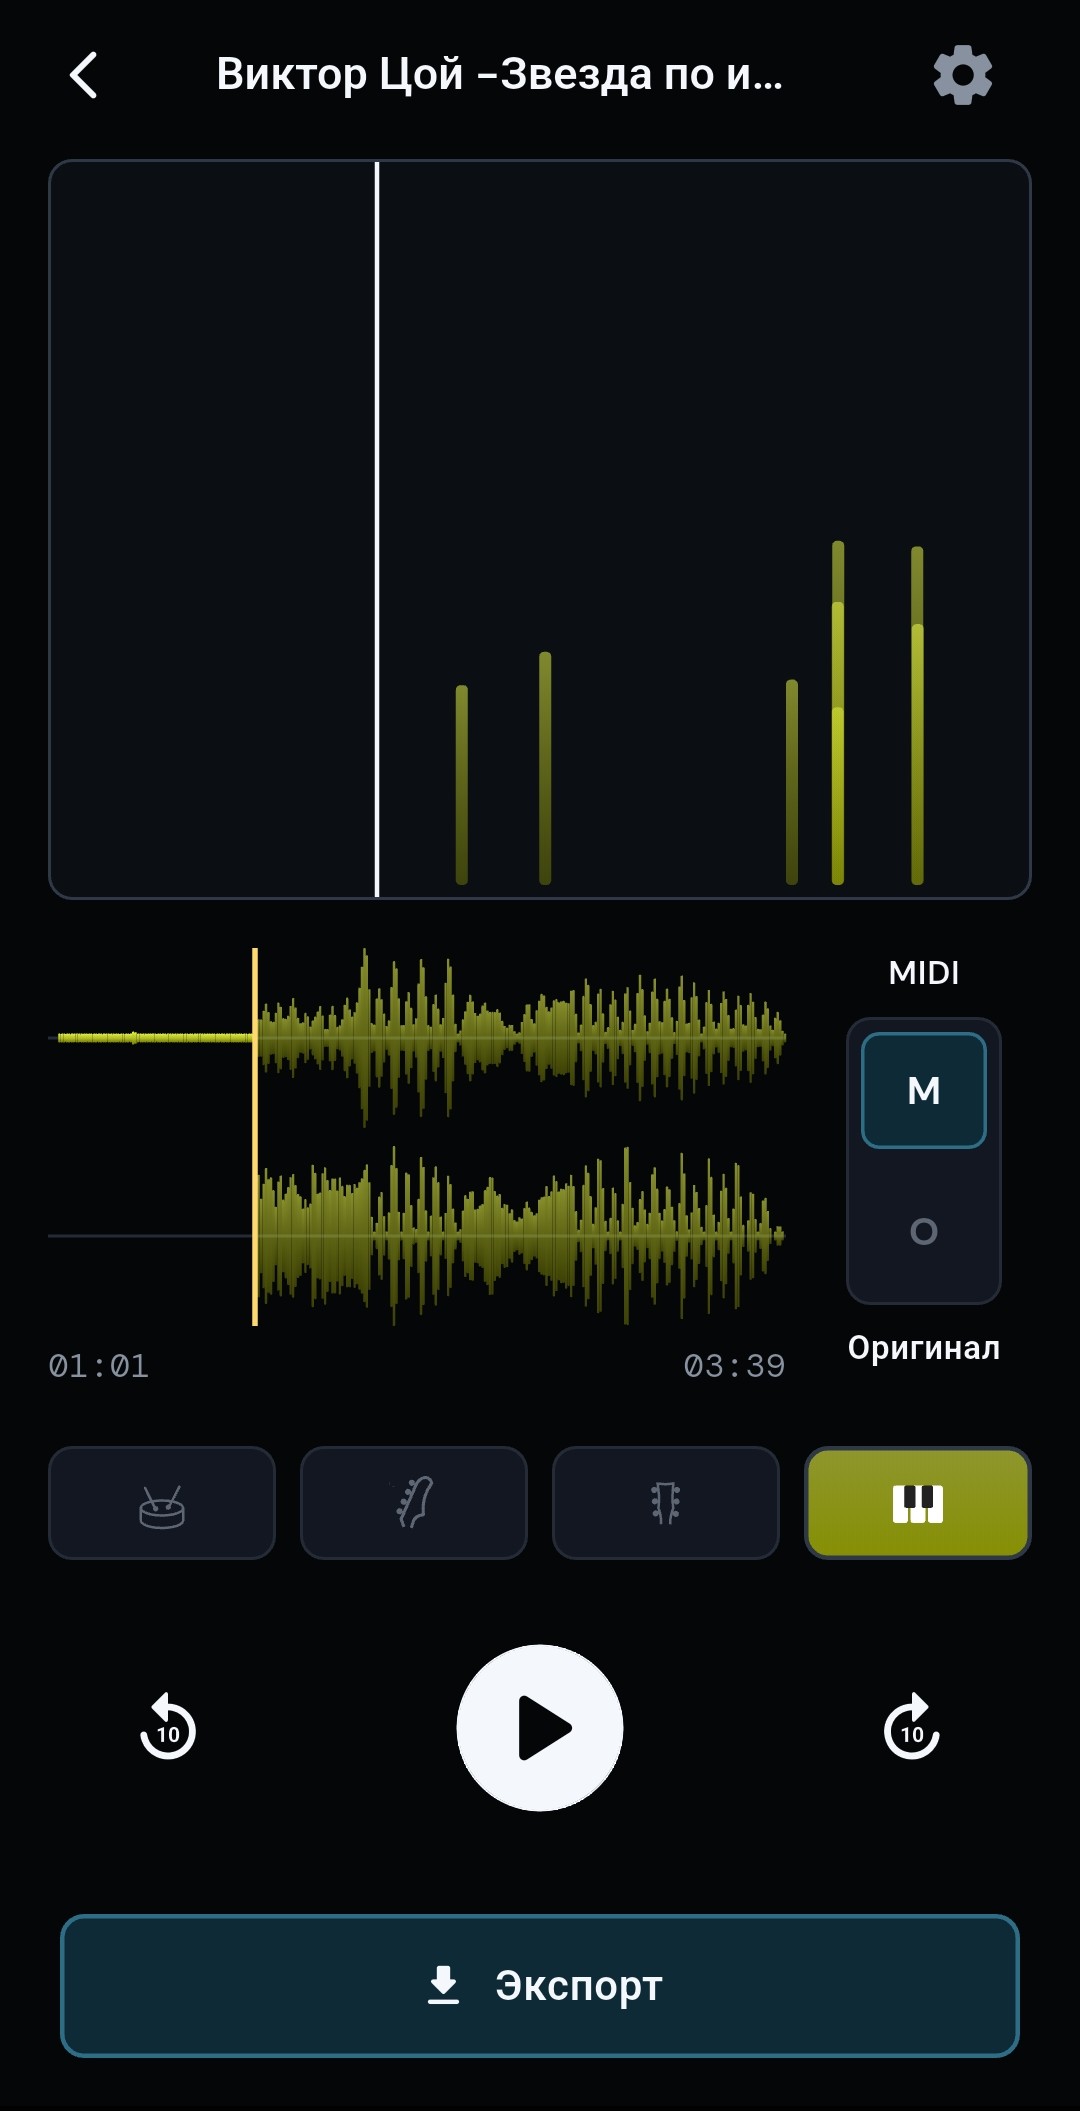Go back with the arrow icon

tap(84, 75)
